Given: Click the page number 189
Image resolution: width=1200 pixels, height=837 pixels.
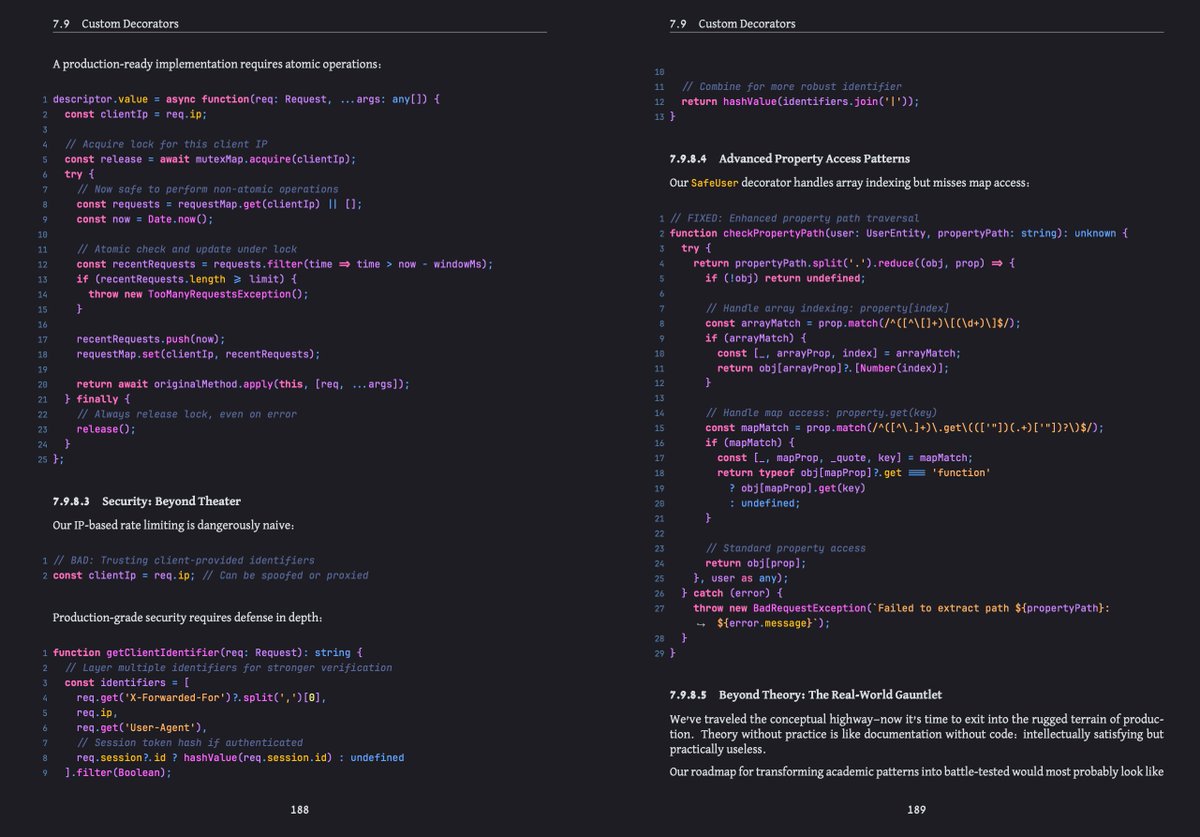Looking at the screenshot, I should [x=917, y=810].
